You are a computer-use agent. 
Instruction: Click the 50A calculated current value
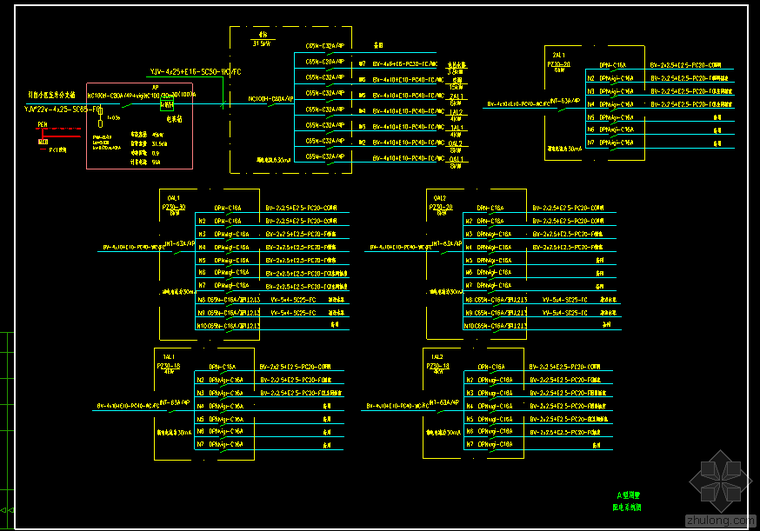(x=156, y=162)
